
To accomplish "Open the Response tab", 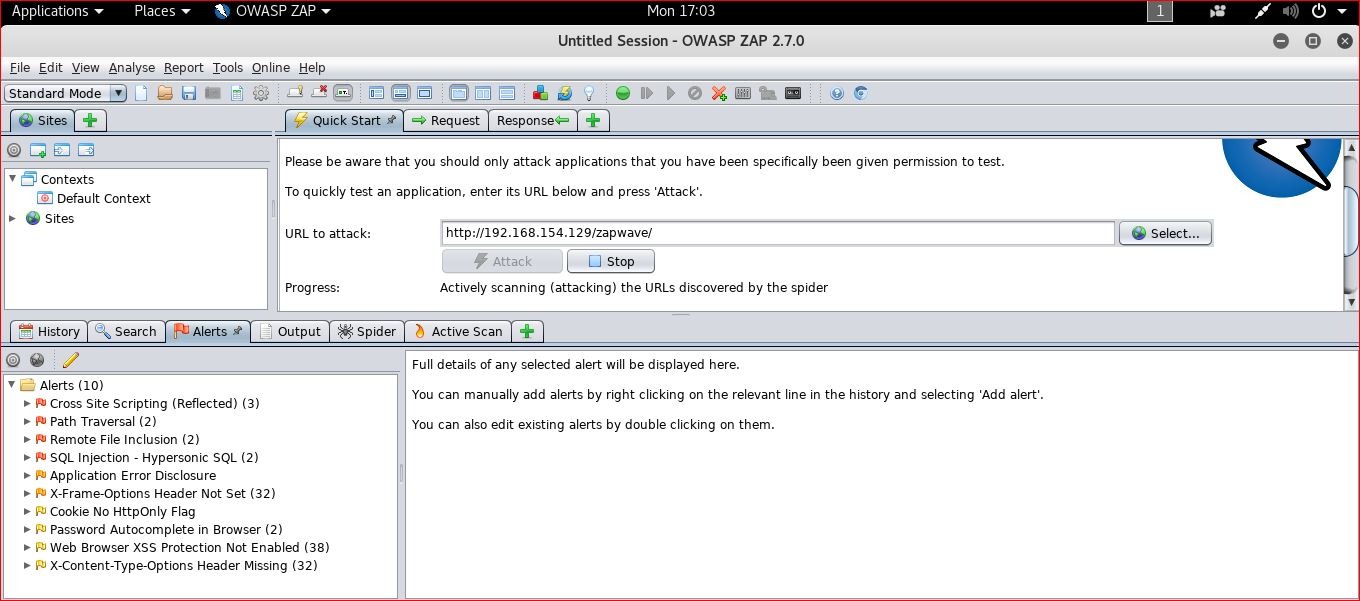I will [533, 120].
